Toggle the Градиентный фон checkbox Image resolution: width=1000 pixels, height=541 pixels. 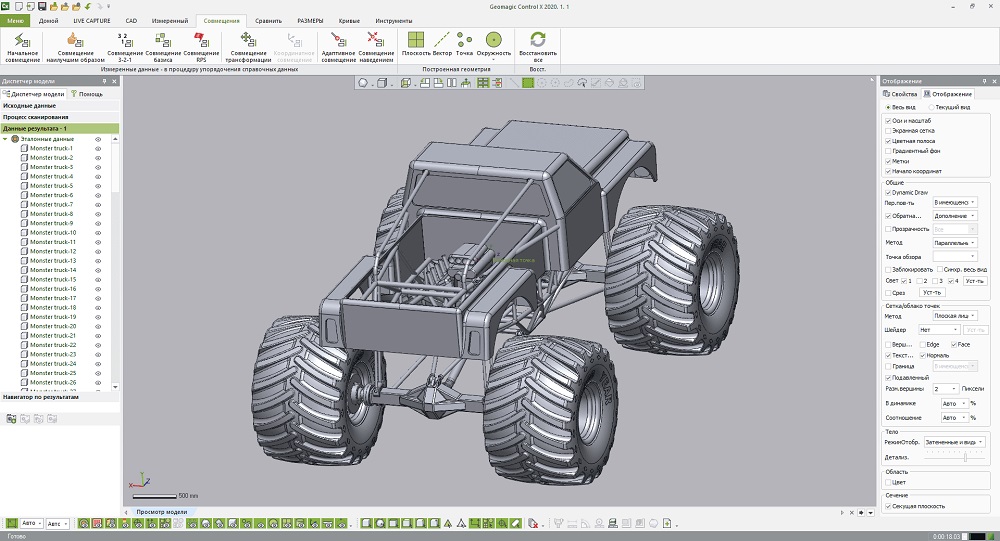pyautogui.click(x=888, y=151)
